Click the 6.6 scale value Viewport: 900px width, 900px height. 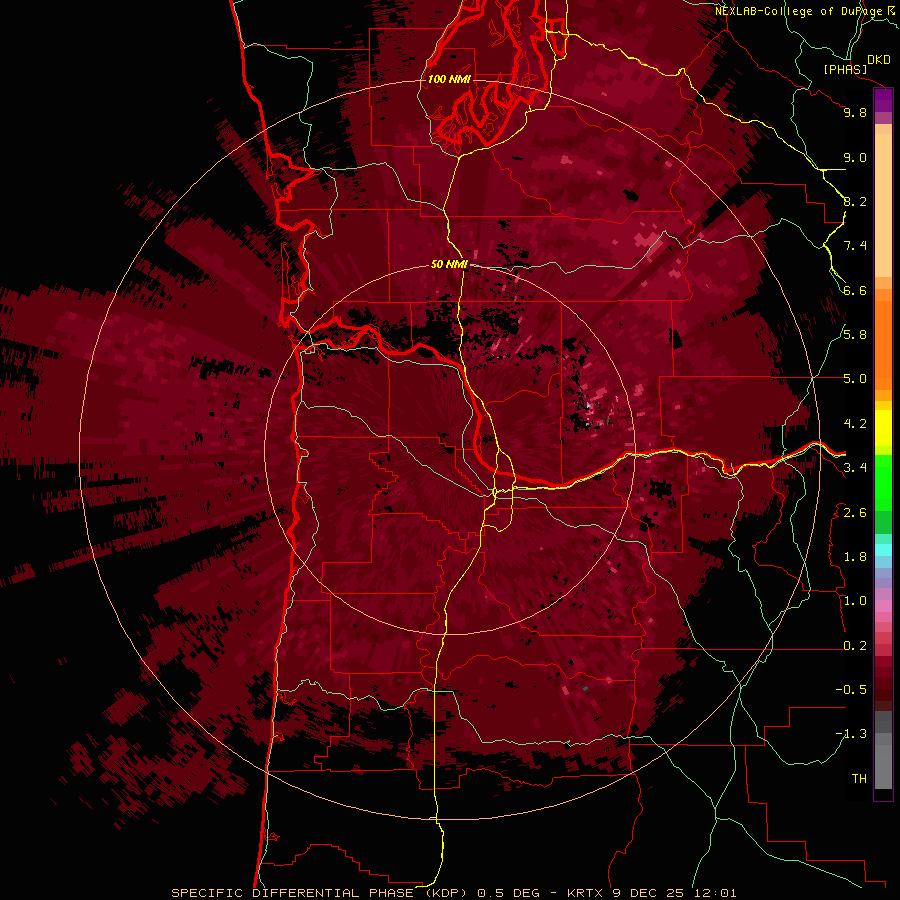point(855,290)
